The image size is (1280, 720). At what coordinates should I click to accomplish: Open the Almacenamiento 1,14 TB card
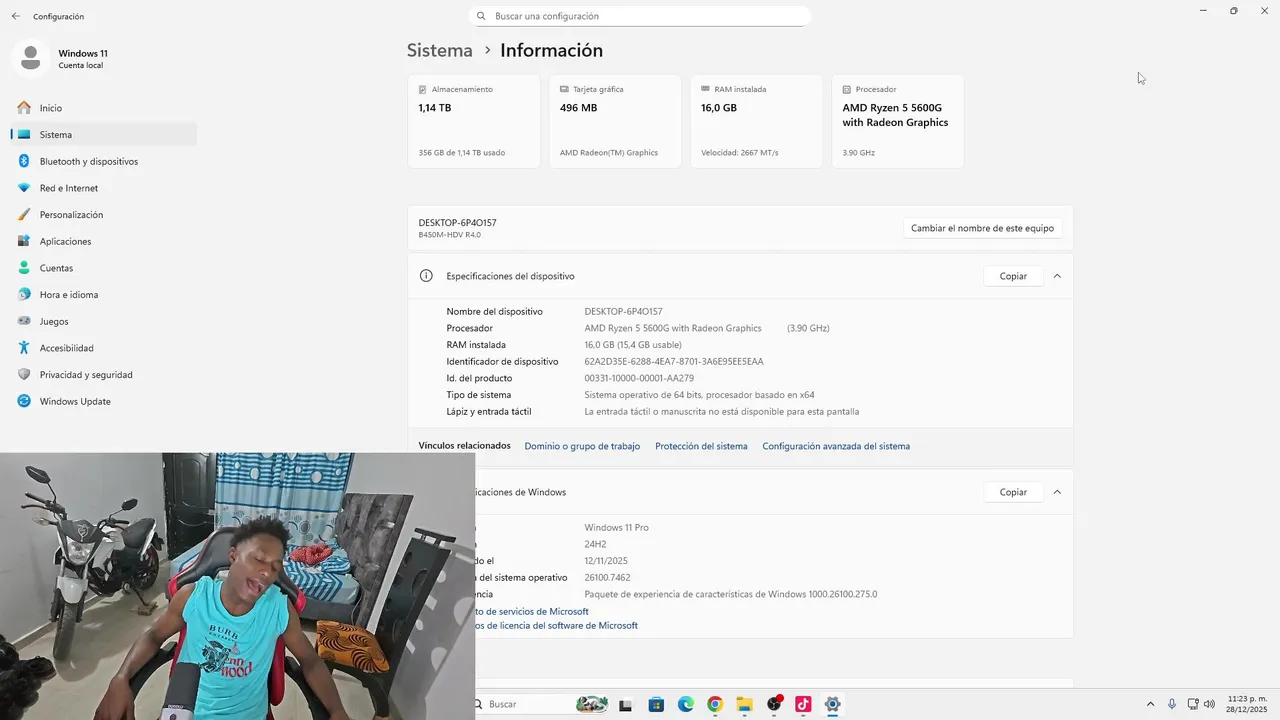tap(474, 121)
